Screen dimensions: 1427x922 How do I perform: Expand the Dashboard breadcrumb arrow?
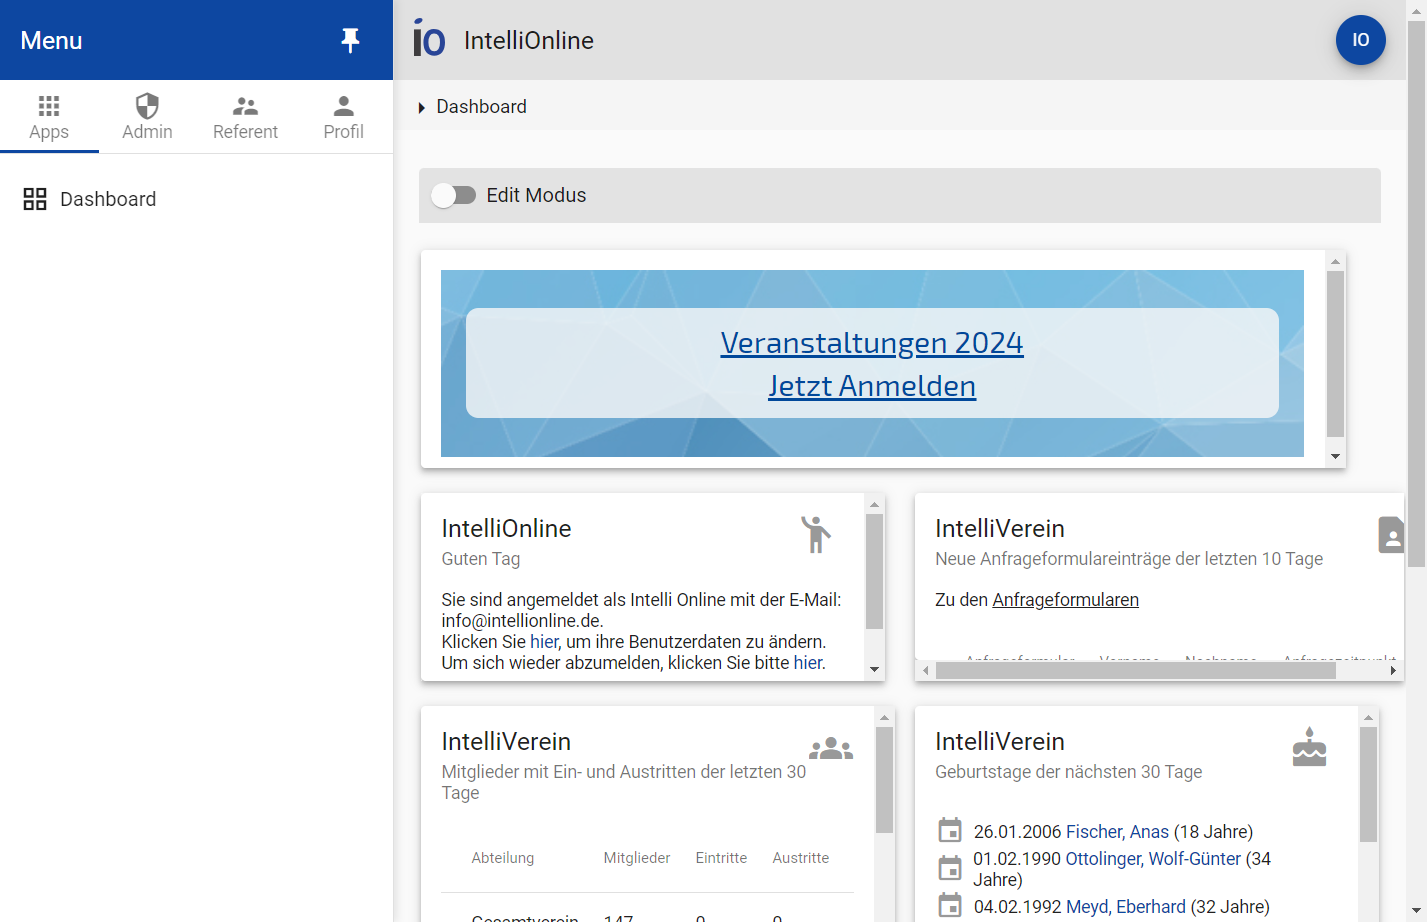(422, 107)
